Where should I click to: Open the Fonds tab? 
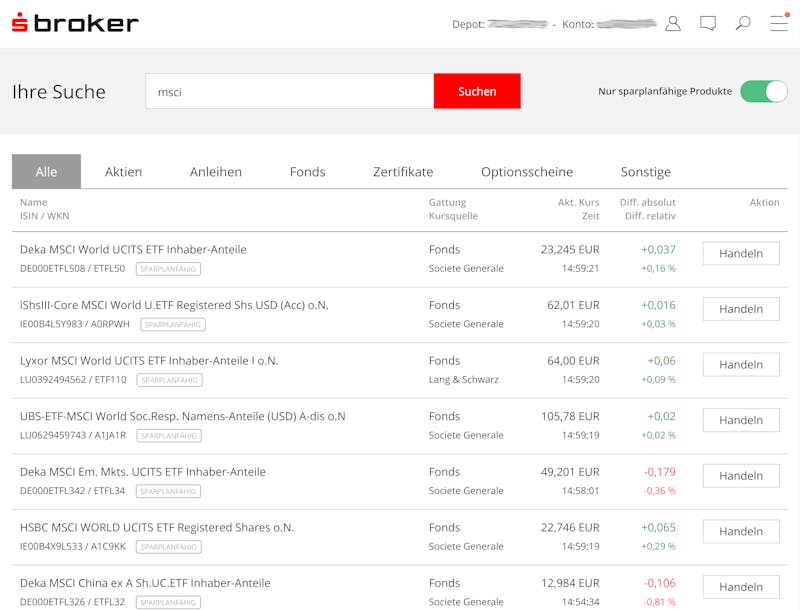308,172
